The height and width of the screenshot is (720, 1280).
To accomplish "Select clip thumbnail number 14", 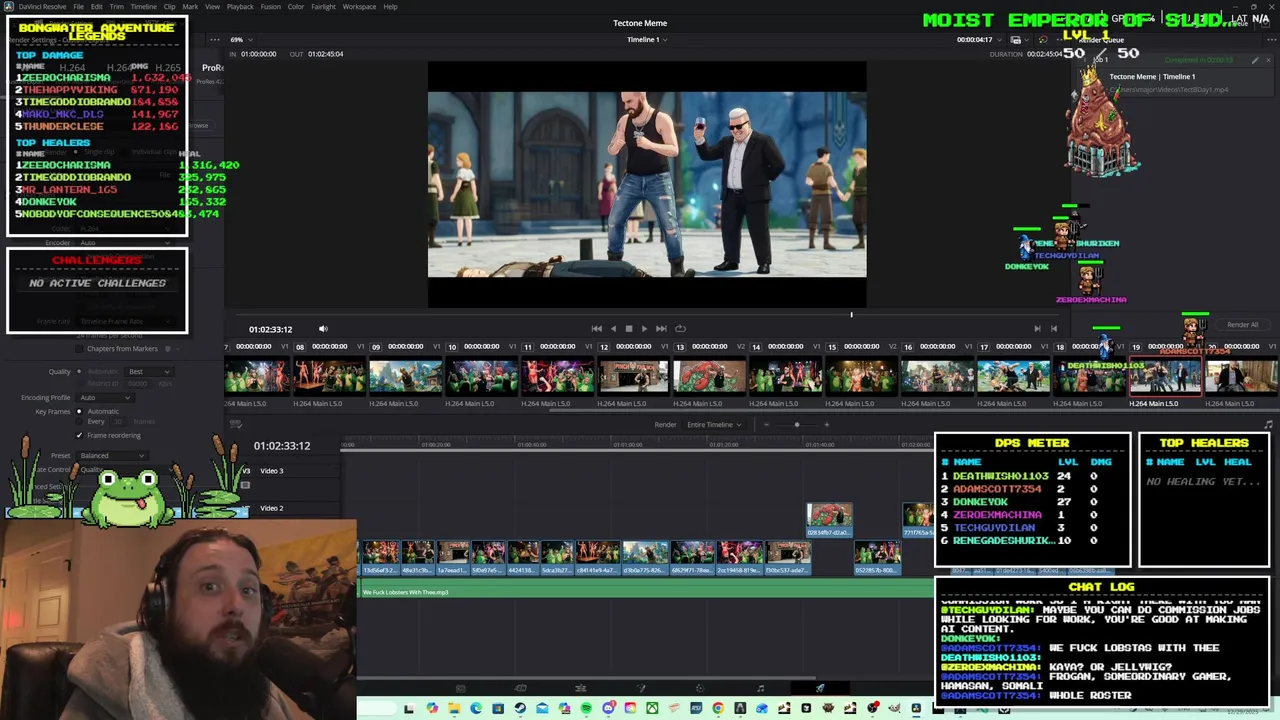I will pos(785,376).
